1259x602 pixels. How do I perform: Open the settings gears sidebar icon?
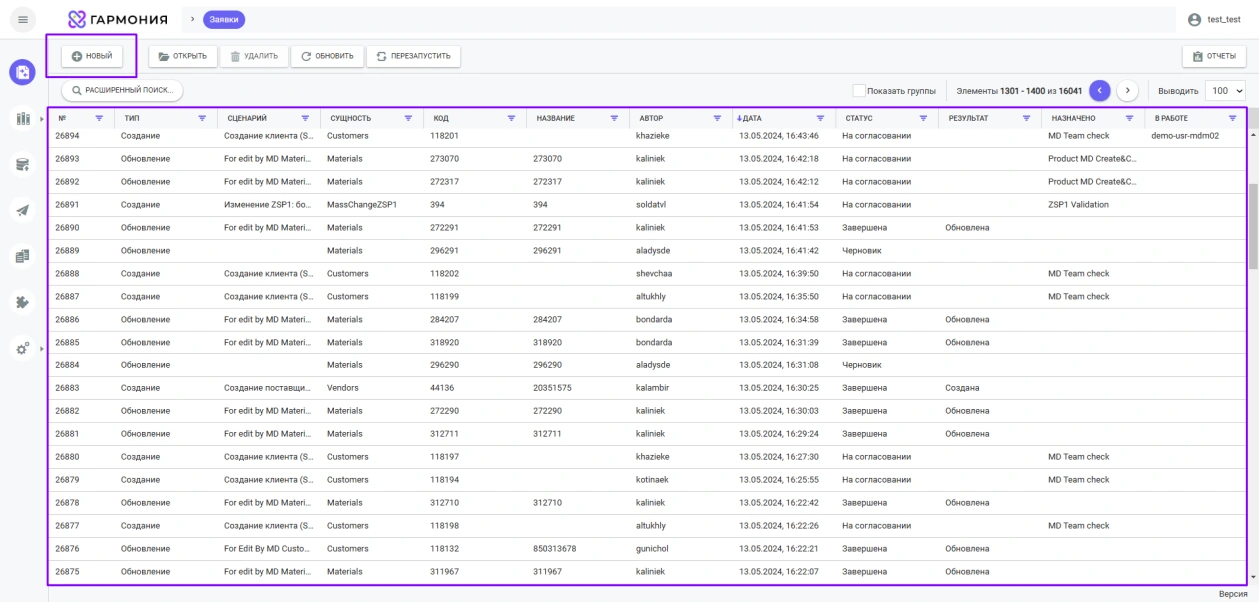click(x=21, y=347)
